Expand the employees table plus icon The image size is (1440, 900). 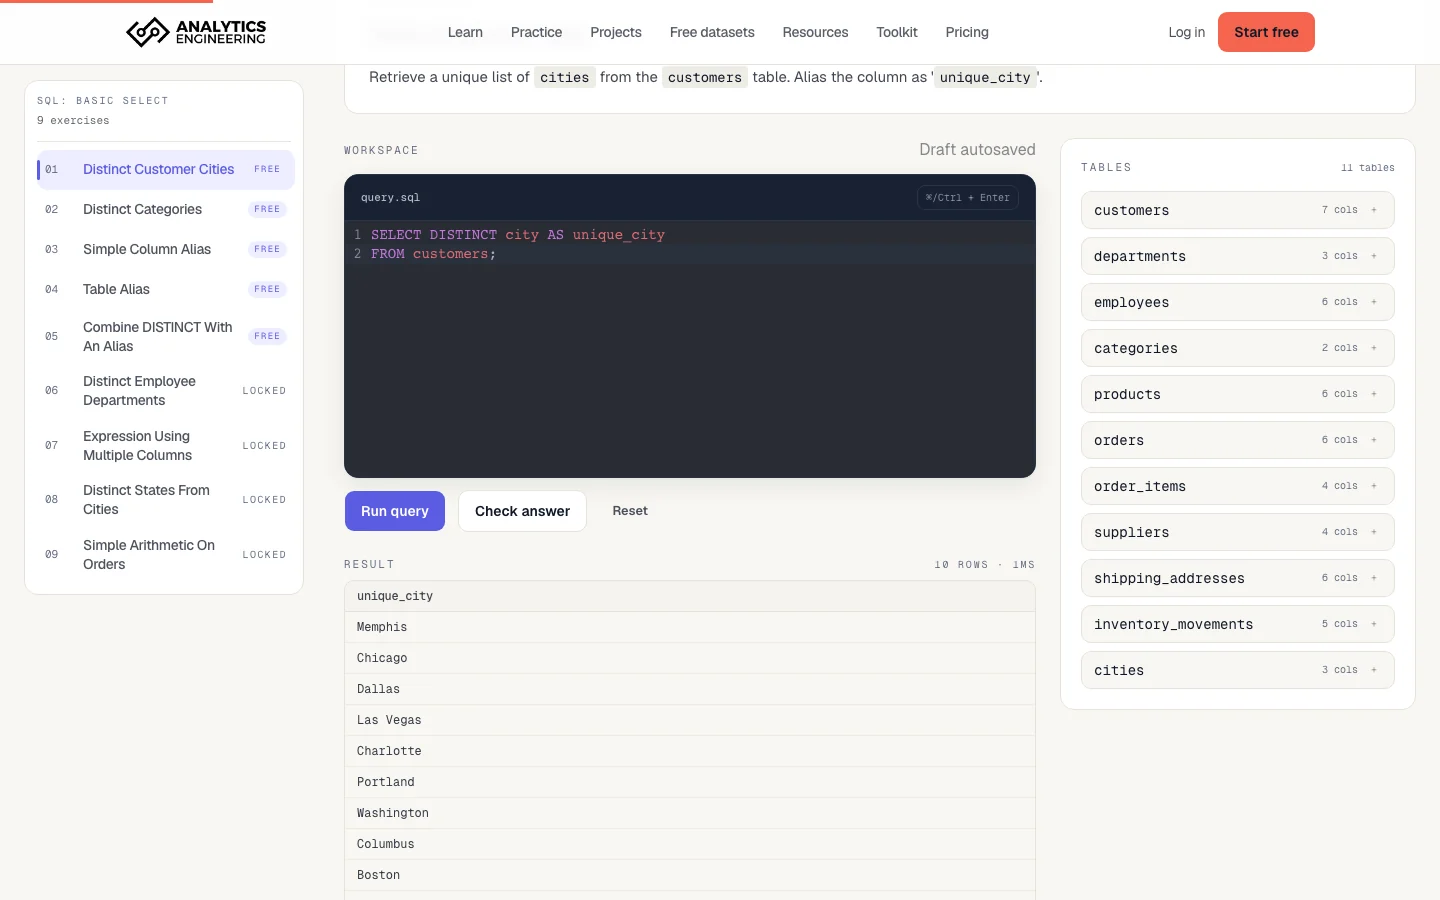(x=1374, y=302)
